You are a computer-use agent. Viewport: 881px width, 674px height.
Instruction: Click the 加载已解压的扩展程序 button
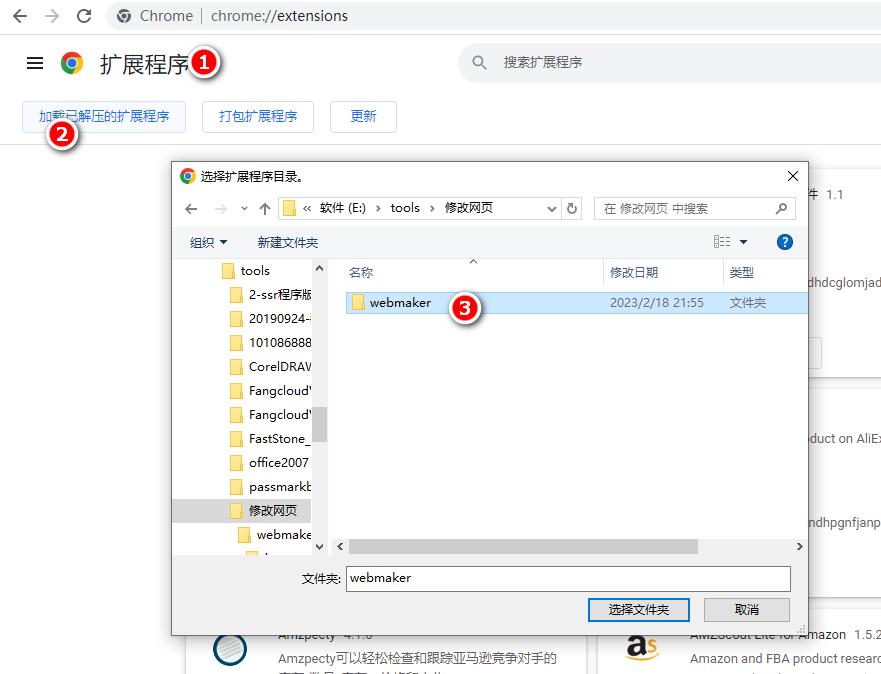pyautogui.click(x=103, y=116)
